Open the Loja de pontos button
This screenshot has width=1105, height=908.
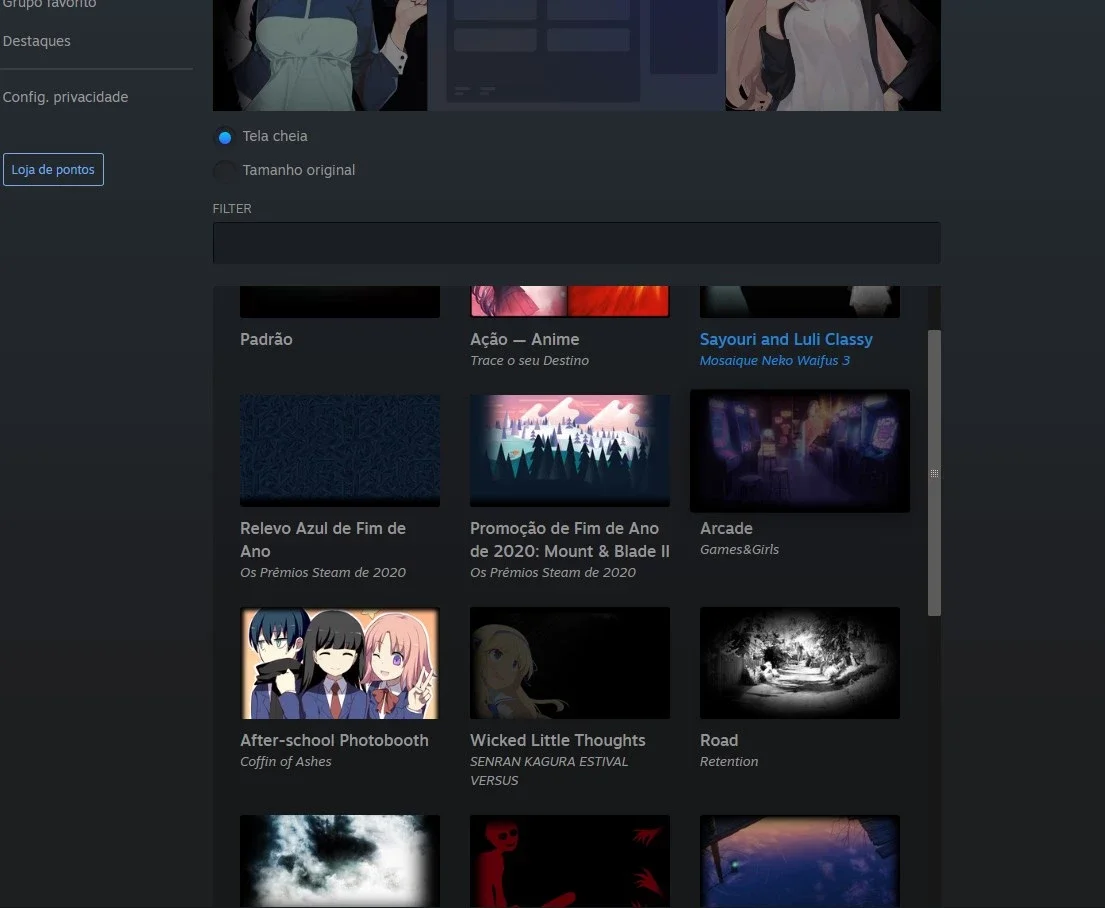[54, 170]
